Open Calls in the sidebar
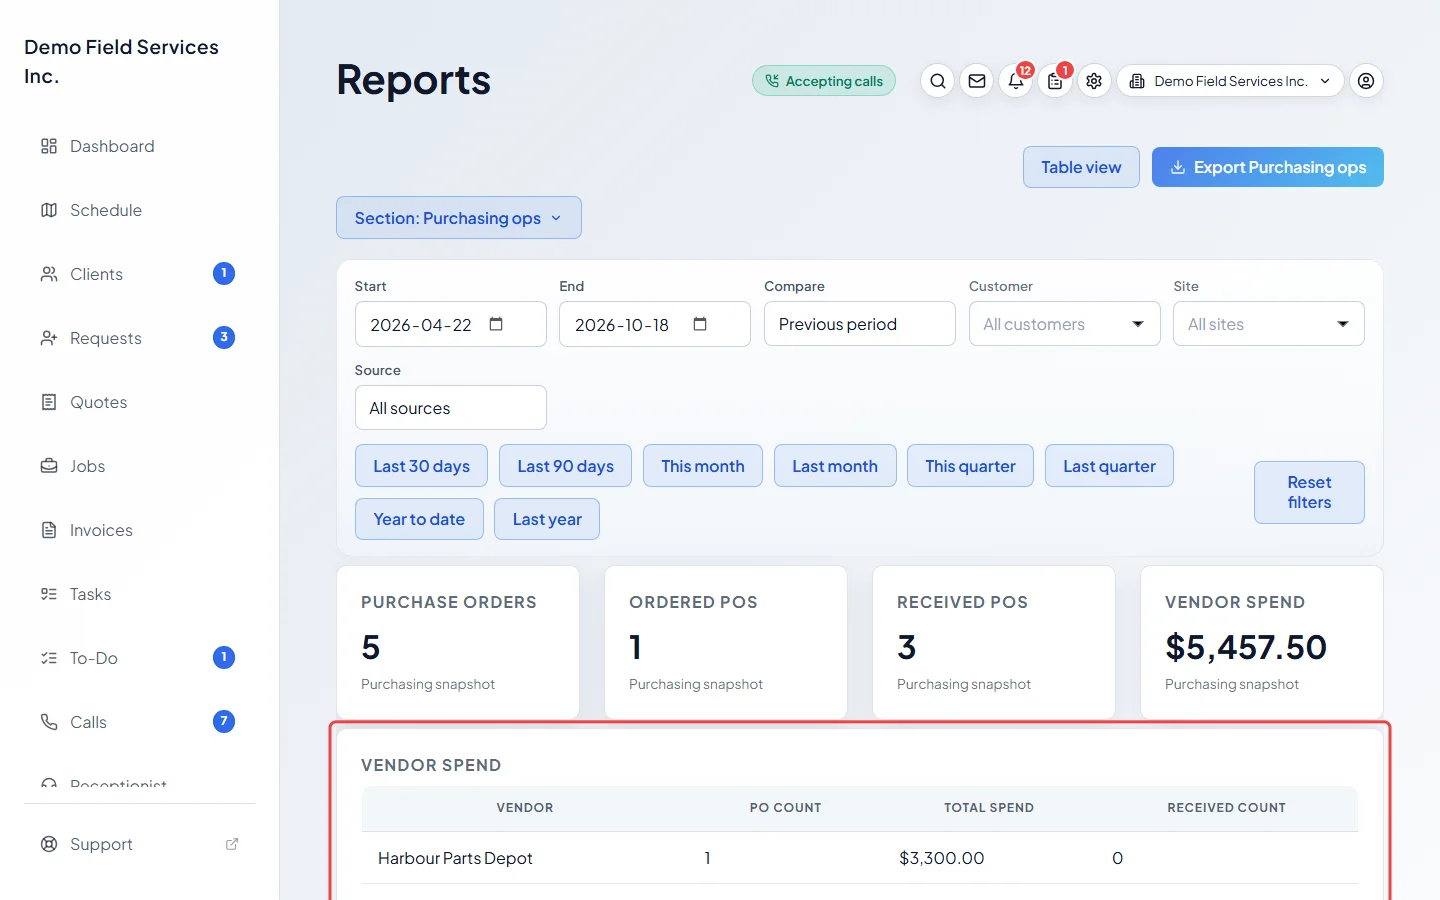 (x=140, y=722)
